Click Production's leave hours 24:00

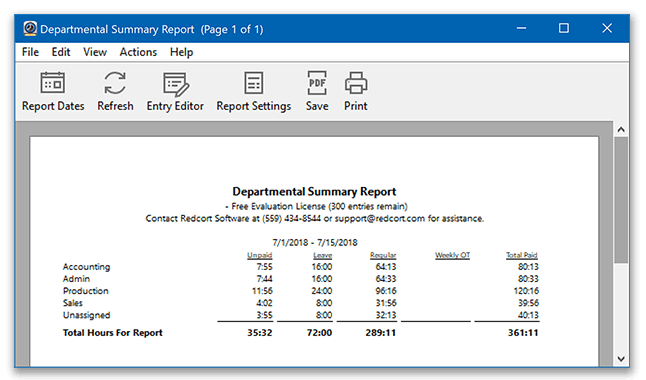[x=322, y=291]
